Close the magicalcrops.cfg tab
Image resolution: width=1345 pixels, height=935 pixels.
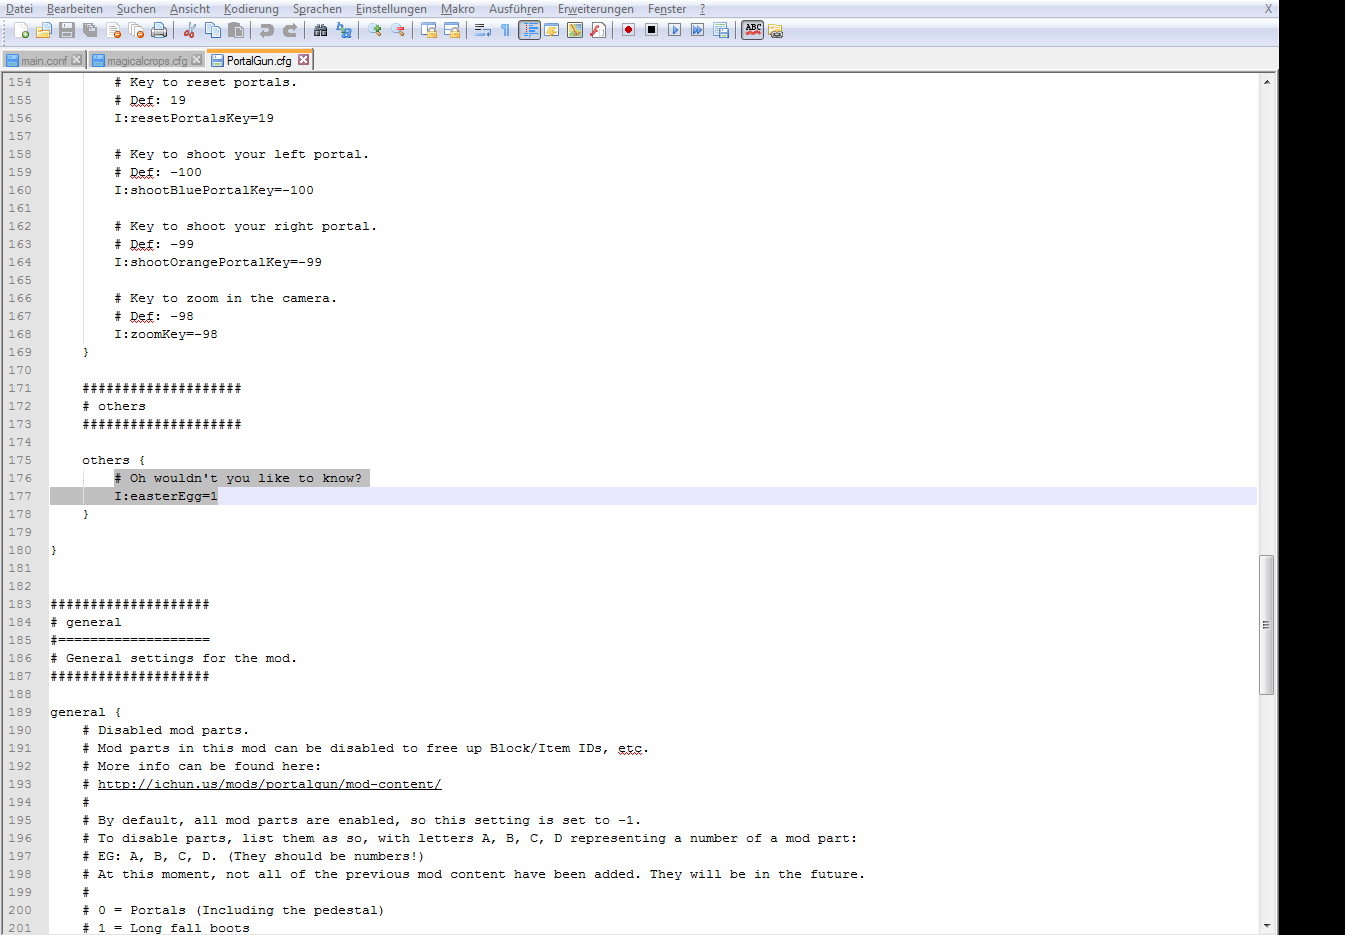[x=197, y=60]
